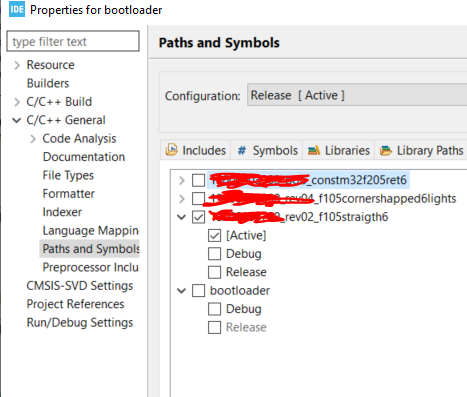Click the hash icon on Symbols tab

point(242,151)
